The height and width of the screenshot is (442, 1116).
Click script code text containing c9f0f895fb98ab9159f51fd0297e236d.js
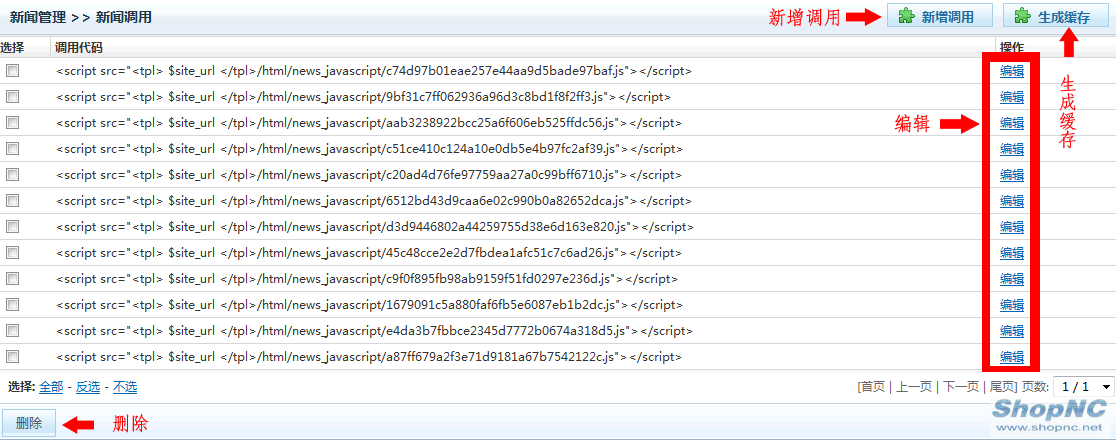[367, 278]
